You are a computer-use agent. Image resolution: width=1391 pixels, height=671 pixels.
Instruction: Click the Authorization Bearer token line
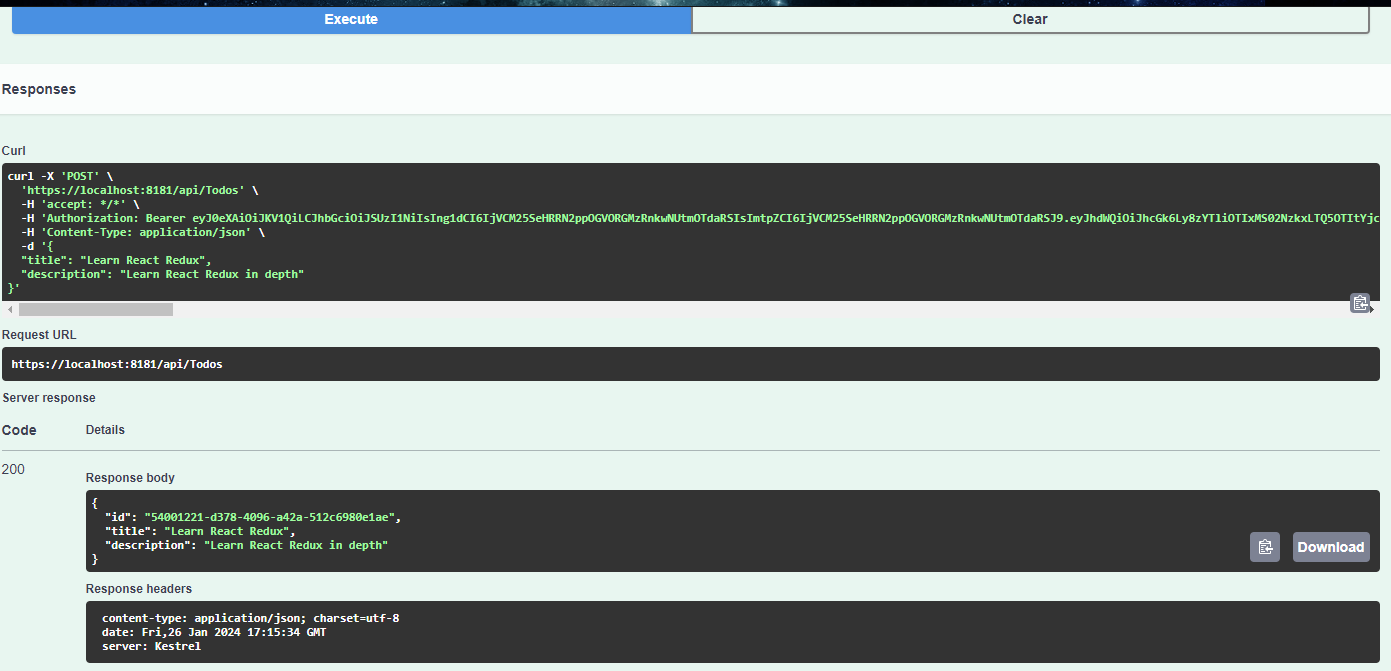tap(700, 217)
